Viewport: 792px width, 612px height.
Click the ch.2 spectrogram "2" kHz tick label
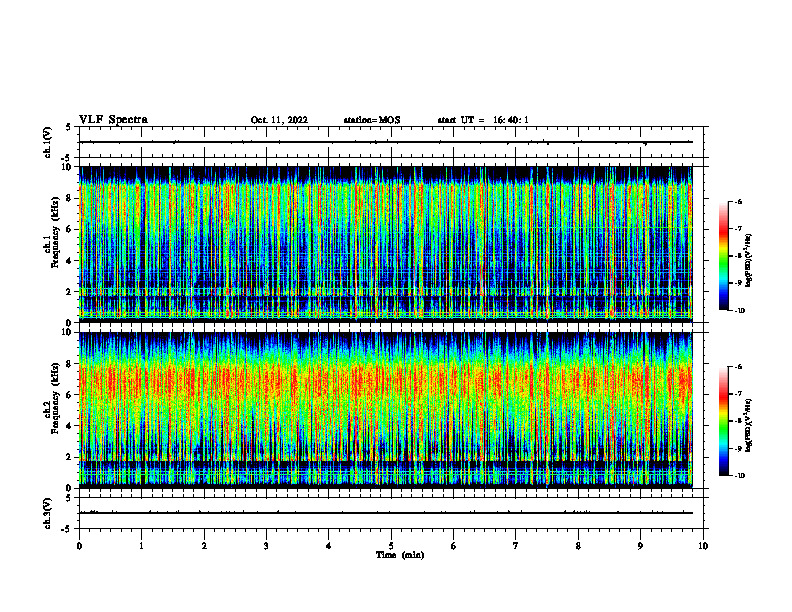click(70, 457)
